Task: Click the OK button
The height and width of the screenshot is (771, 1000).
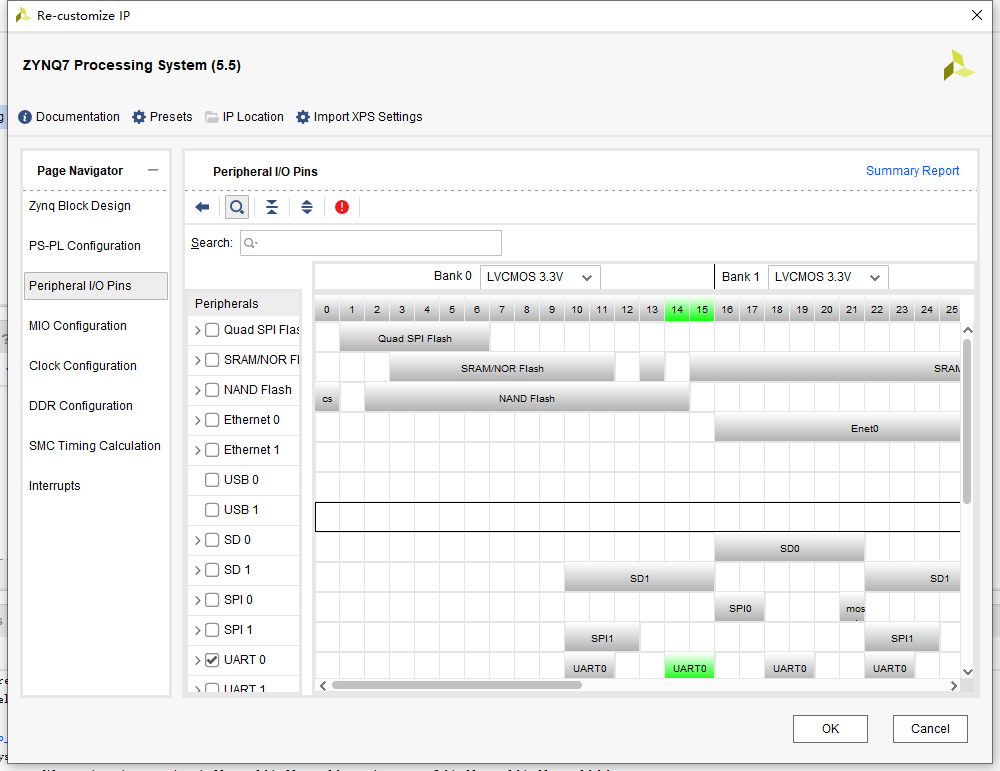Action: click(x=830, y=729)
